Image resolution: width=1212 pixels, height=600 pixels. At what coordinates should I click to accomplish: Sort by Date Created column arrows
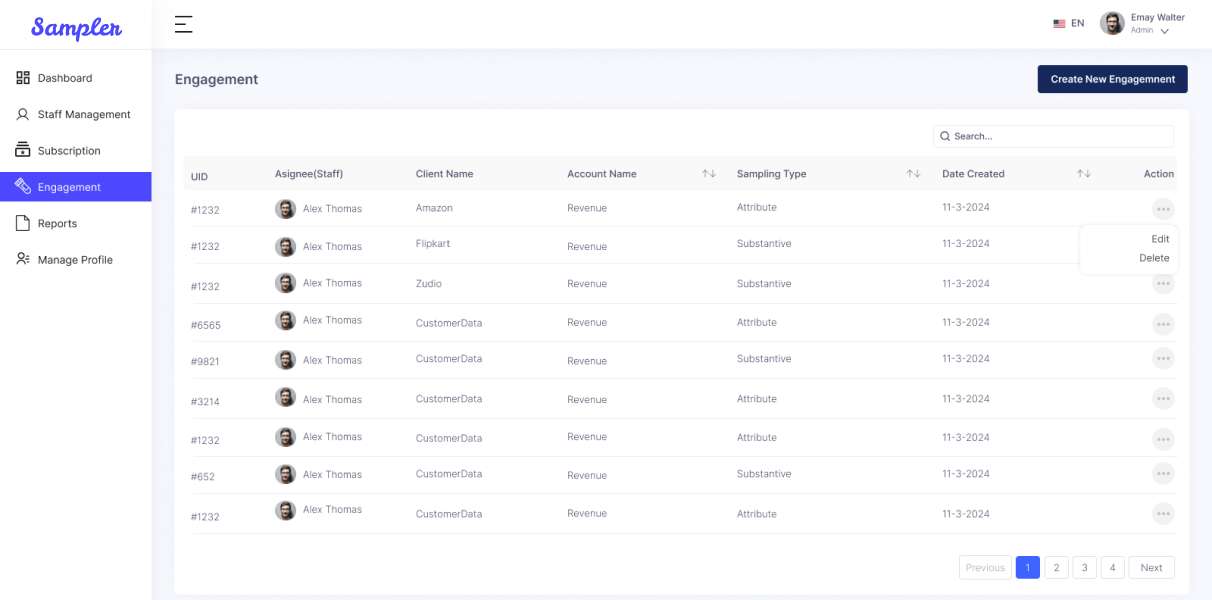tap(1083, 174)
